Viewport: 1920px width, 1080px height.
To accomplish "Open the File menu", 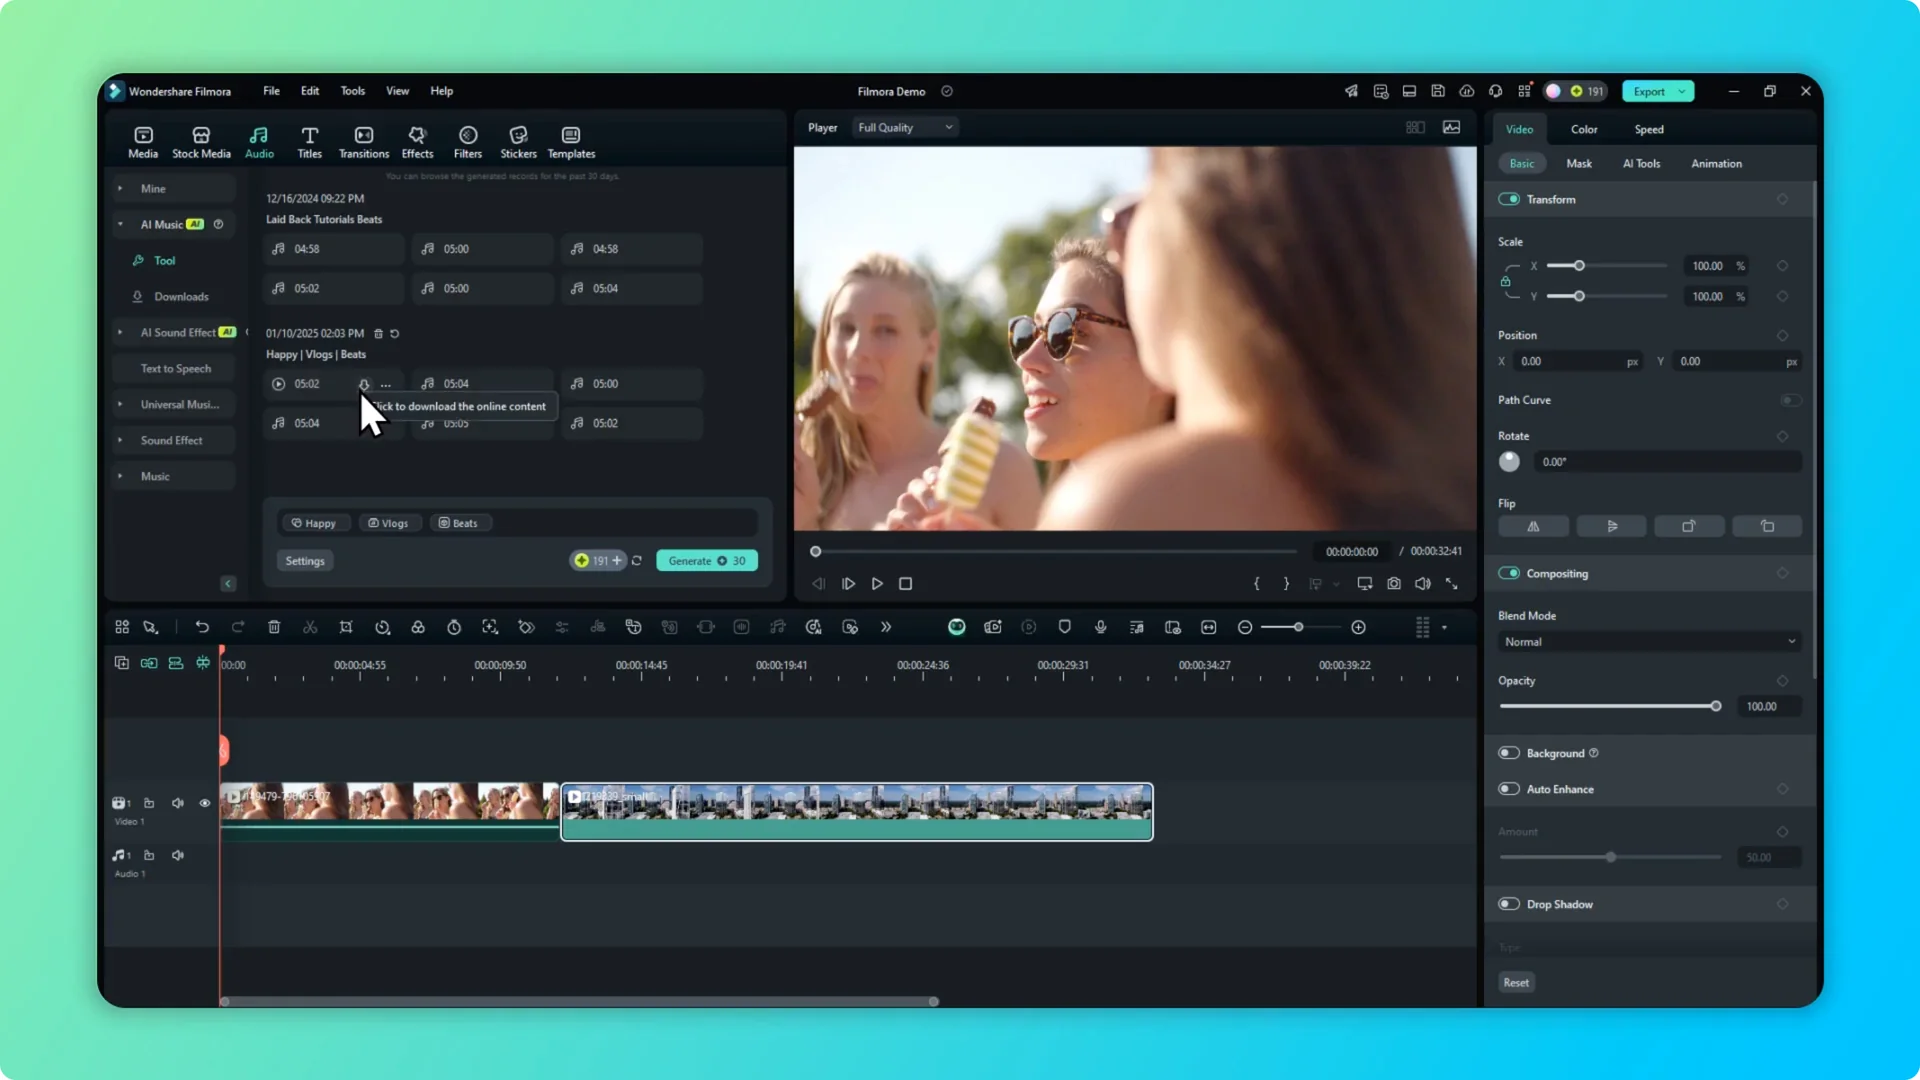I will [x=271, y=91].
